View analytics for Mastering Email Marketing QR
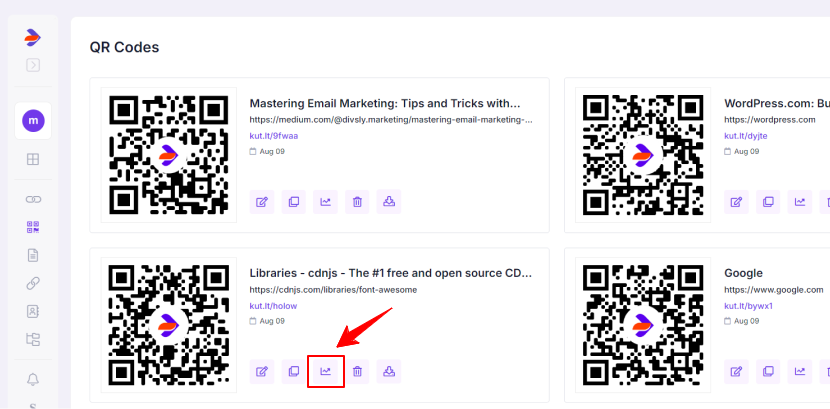The width and height of the screenshot is (830, 409). click(326, 202)
